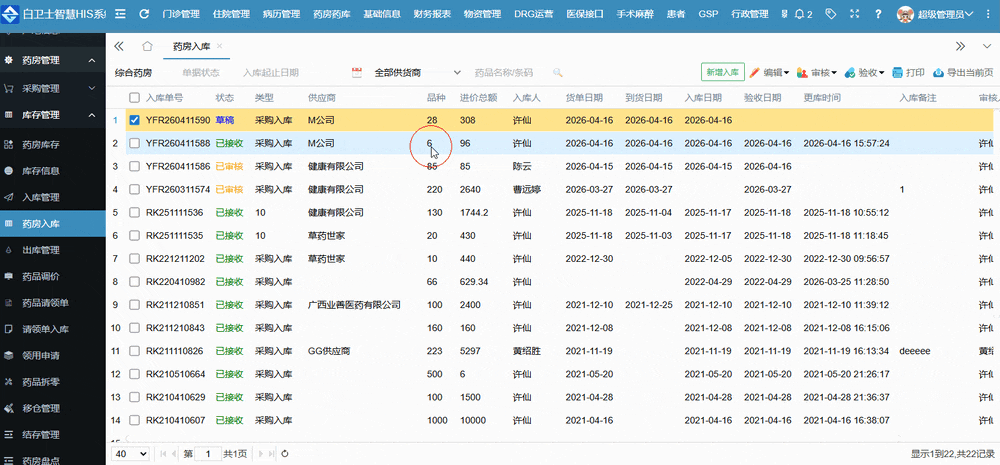The image size is (1000, 465).
Task: Tick the select-all checkbox in table header
Action: click(134, 98)
